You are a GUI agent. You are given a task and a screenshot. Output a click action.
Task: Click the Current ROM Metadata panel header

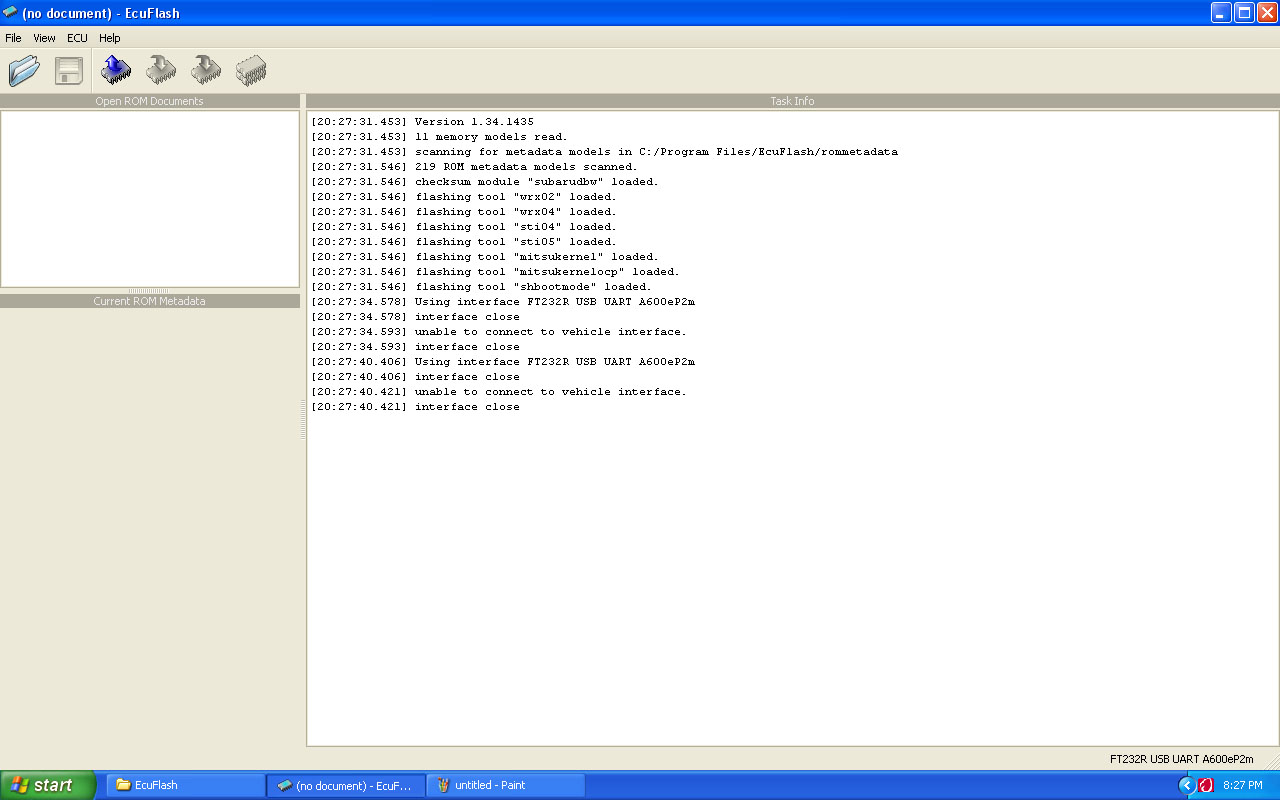pyautogui.click(x=149, y=301)
